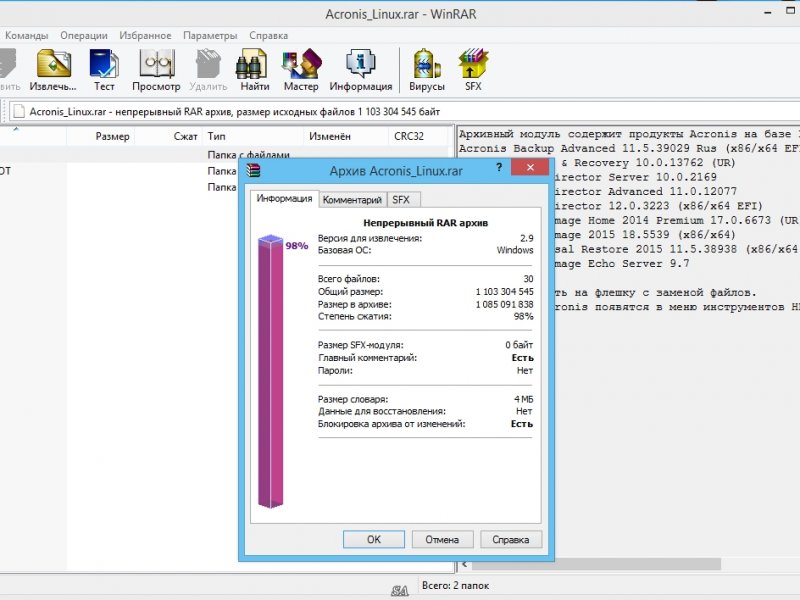Click the SFX toolbar icon
This screenshot has height=600, width=800.
point(473,70)
